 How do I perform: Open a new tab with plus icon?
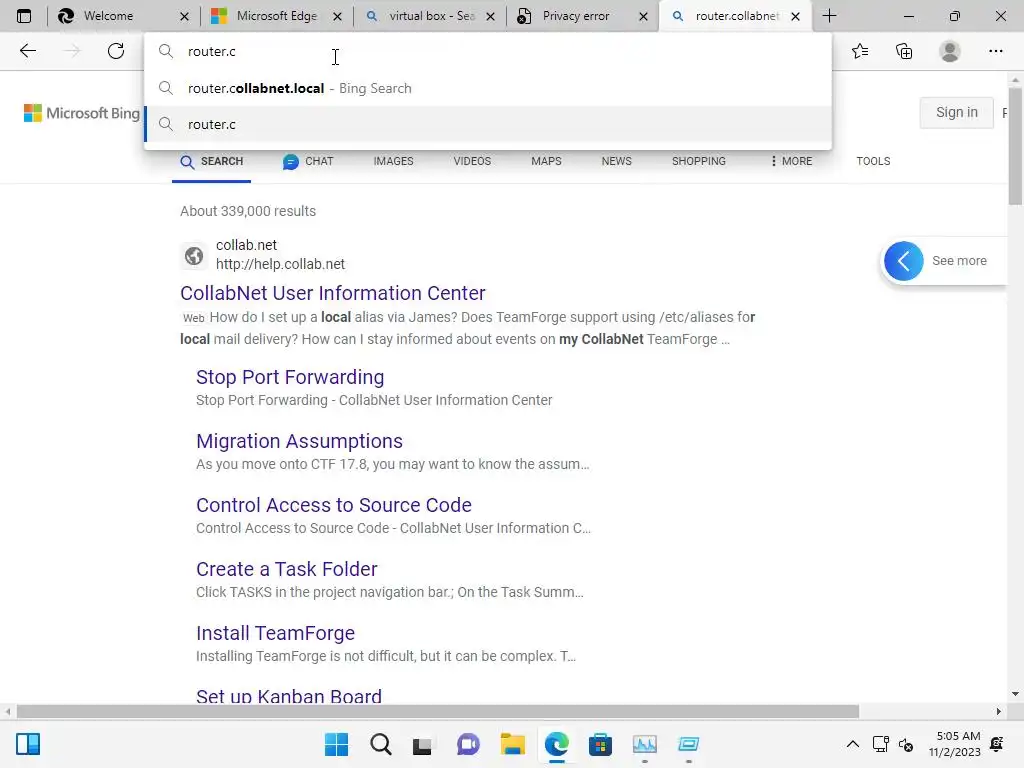click(829, 16)
